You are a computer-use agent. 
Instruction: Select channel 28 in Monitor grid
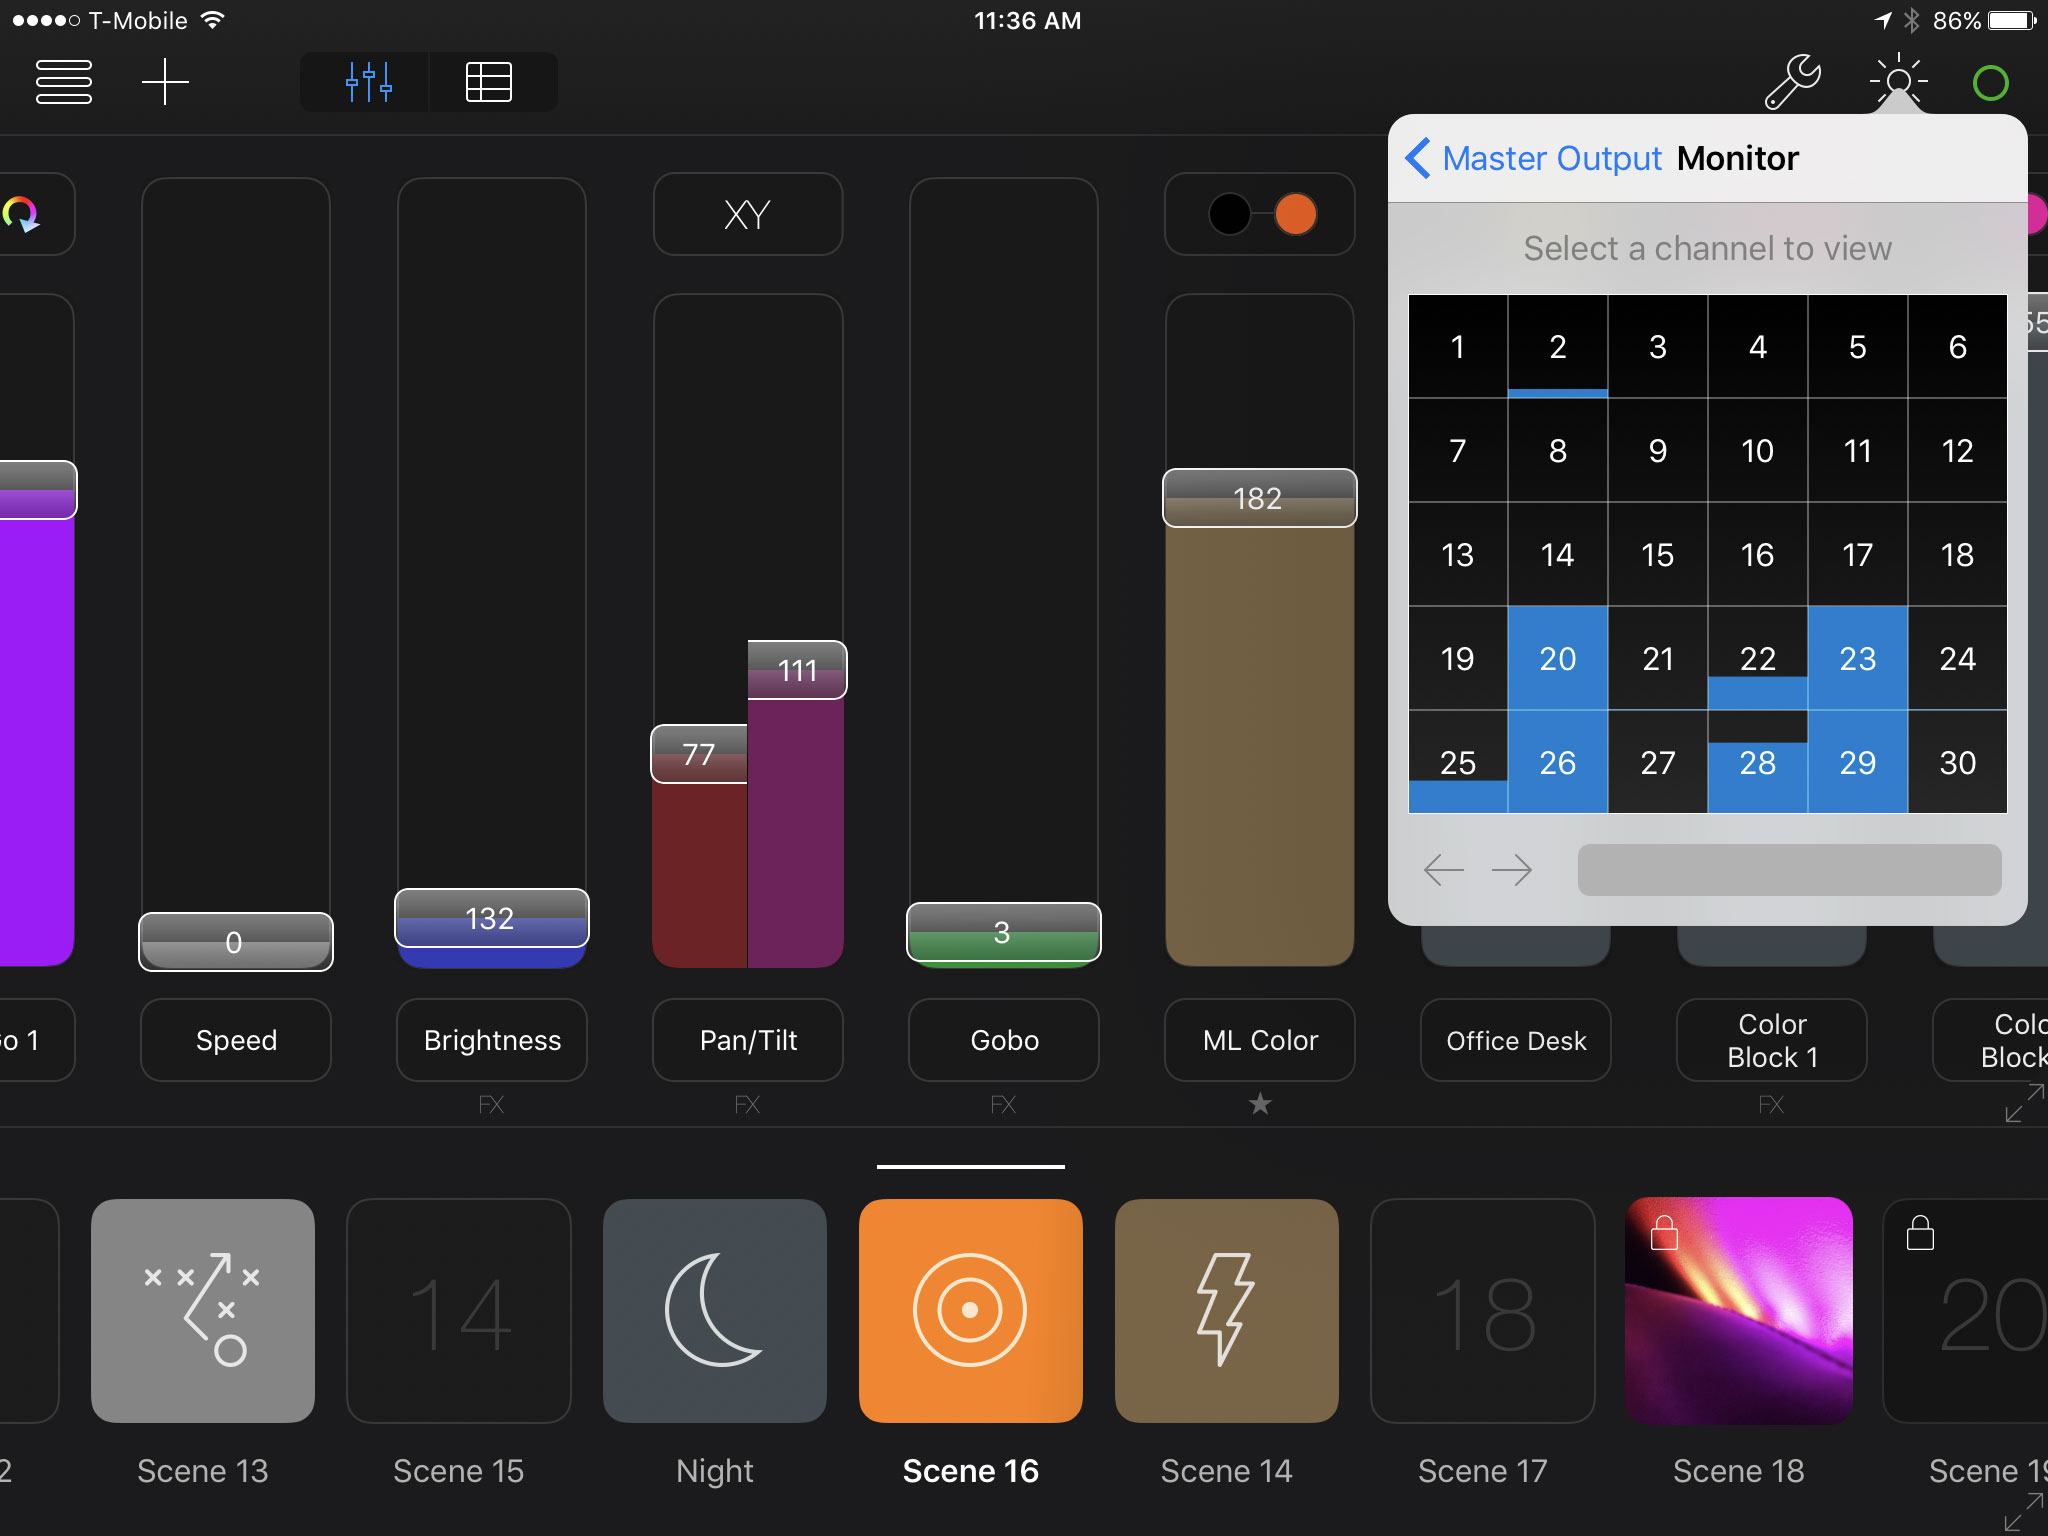(x=1758, y=763)
